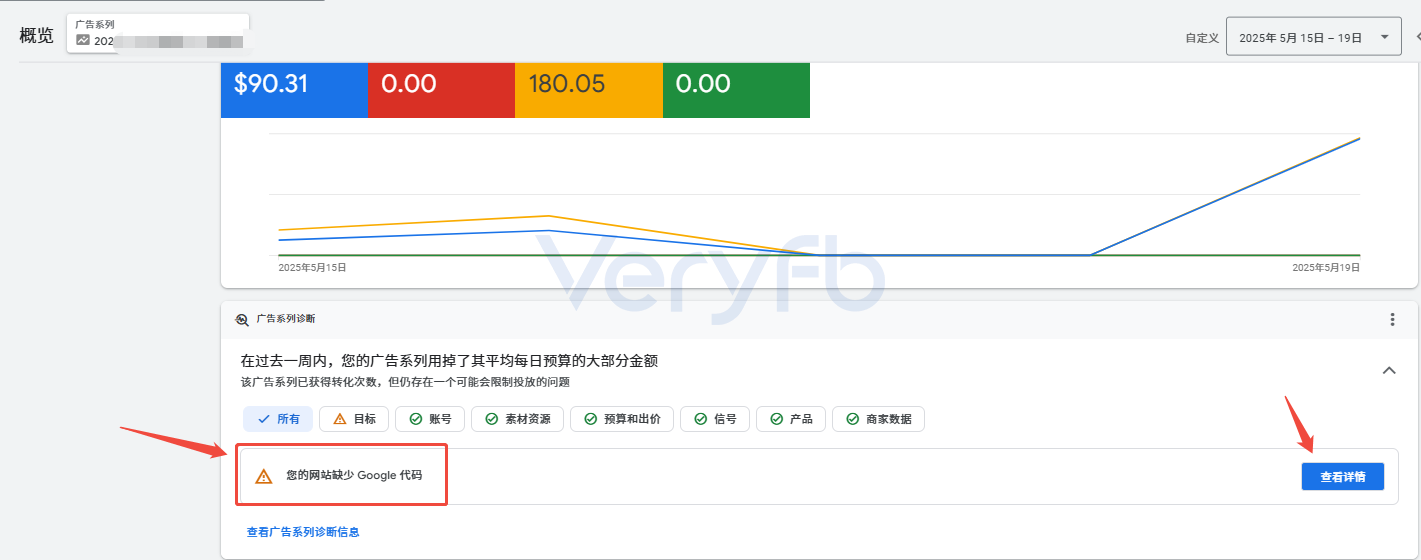Select the 预算和出价 filter chip
Viewport: 1421px width, 560px height.
(622, 419)
